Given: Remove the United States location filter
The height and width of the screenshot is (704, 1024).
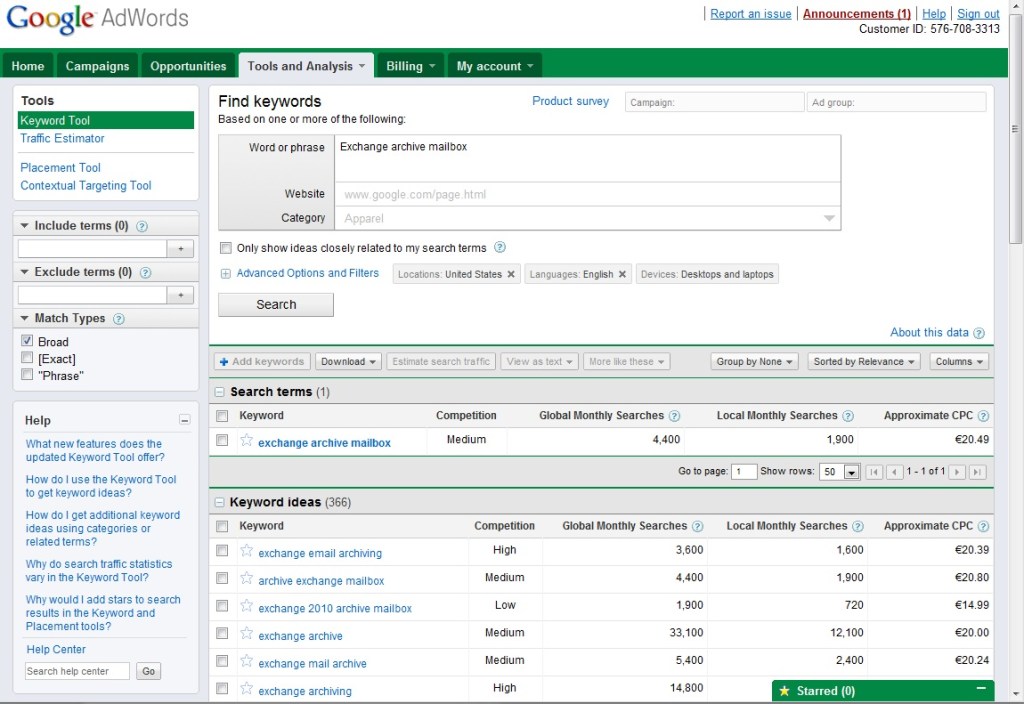Looking at the screenshot, I should tap(511, 274).
